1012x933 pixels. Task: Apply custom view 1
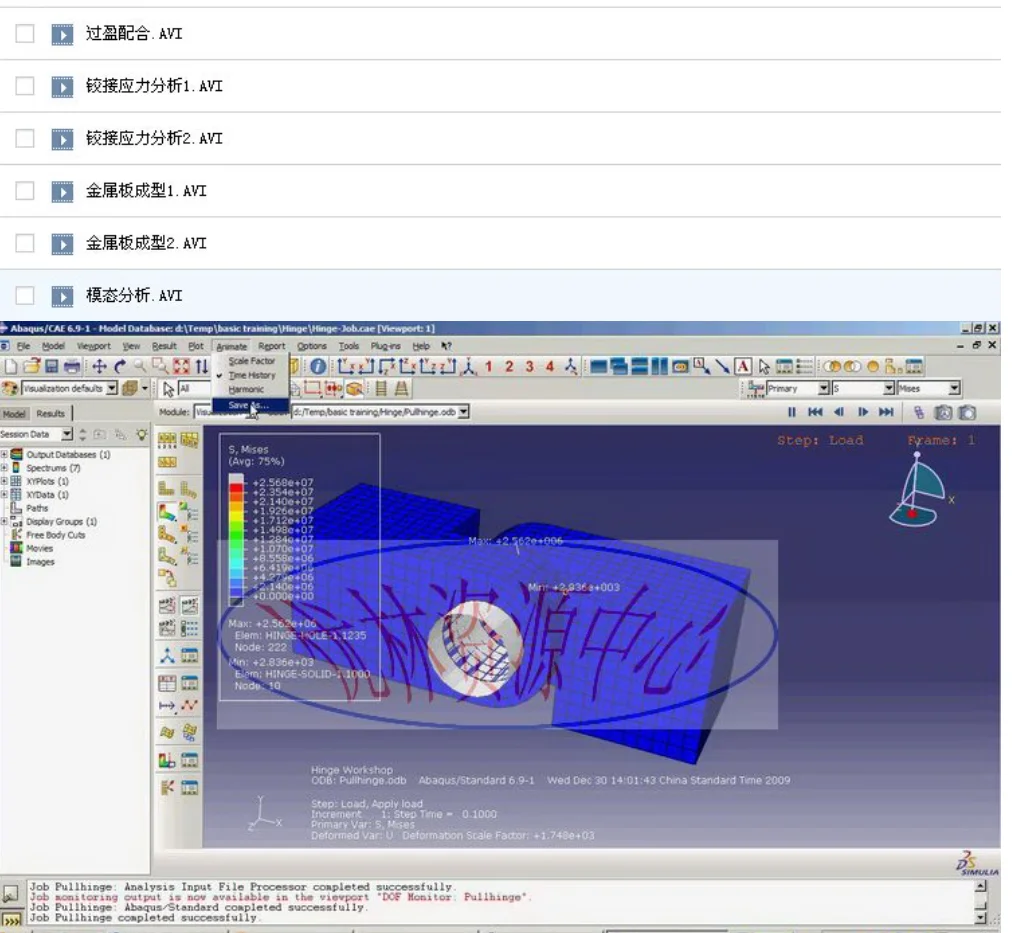[x=489, y=367]
